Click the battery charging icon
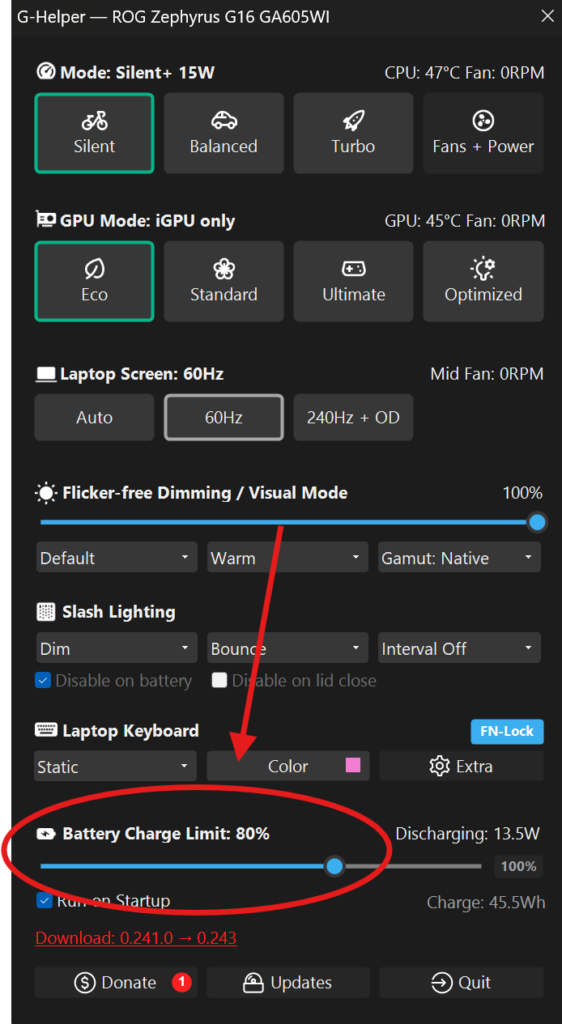 [x=47, y=834]
